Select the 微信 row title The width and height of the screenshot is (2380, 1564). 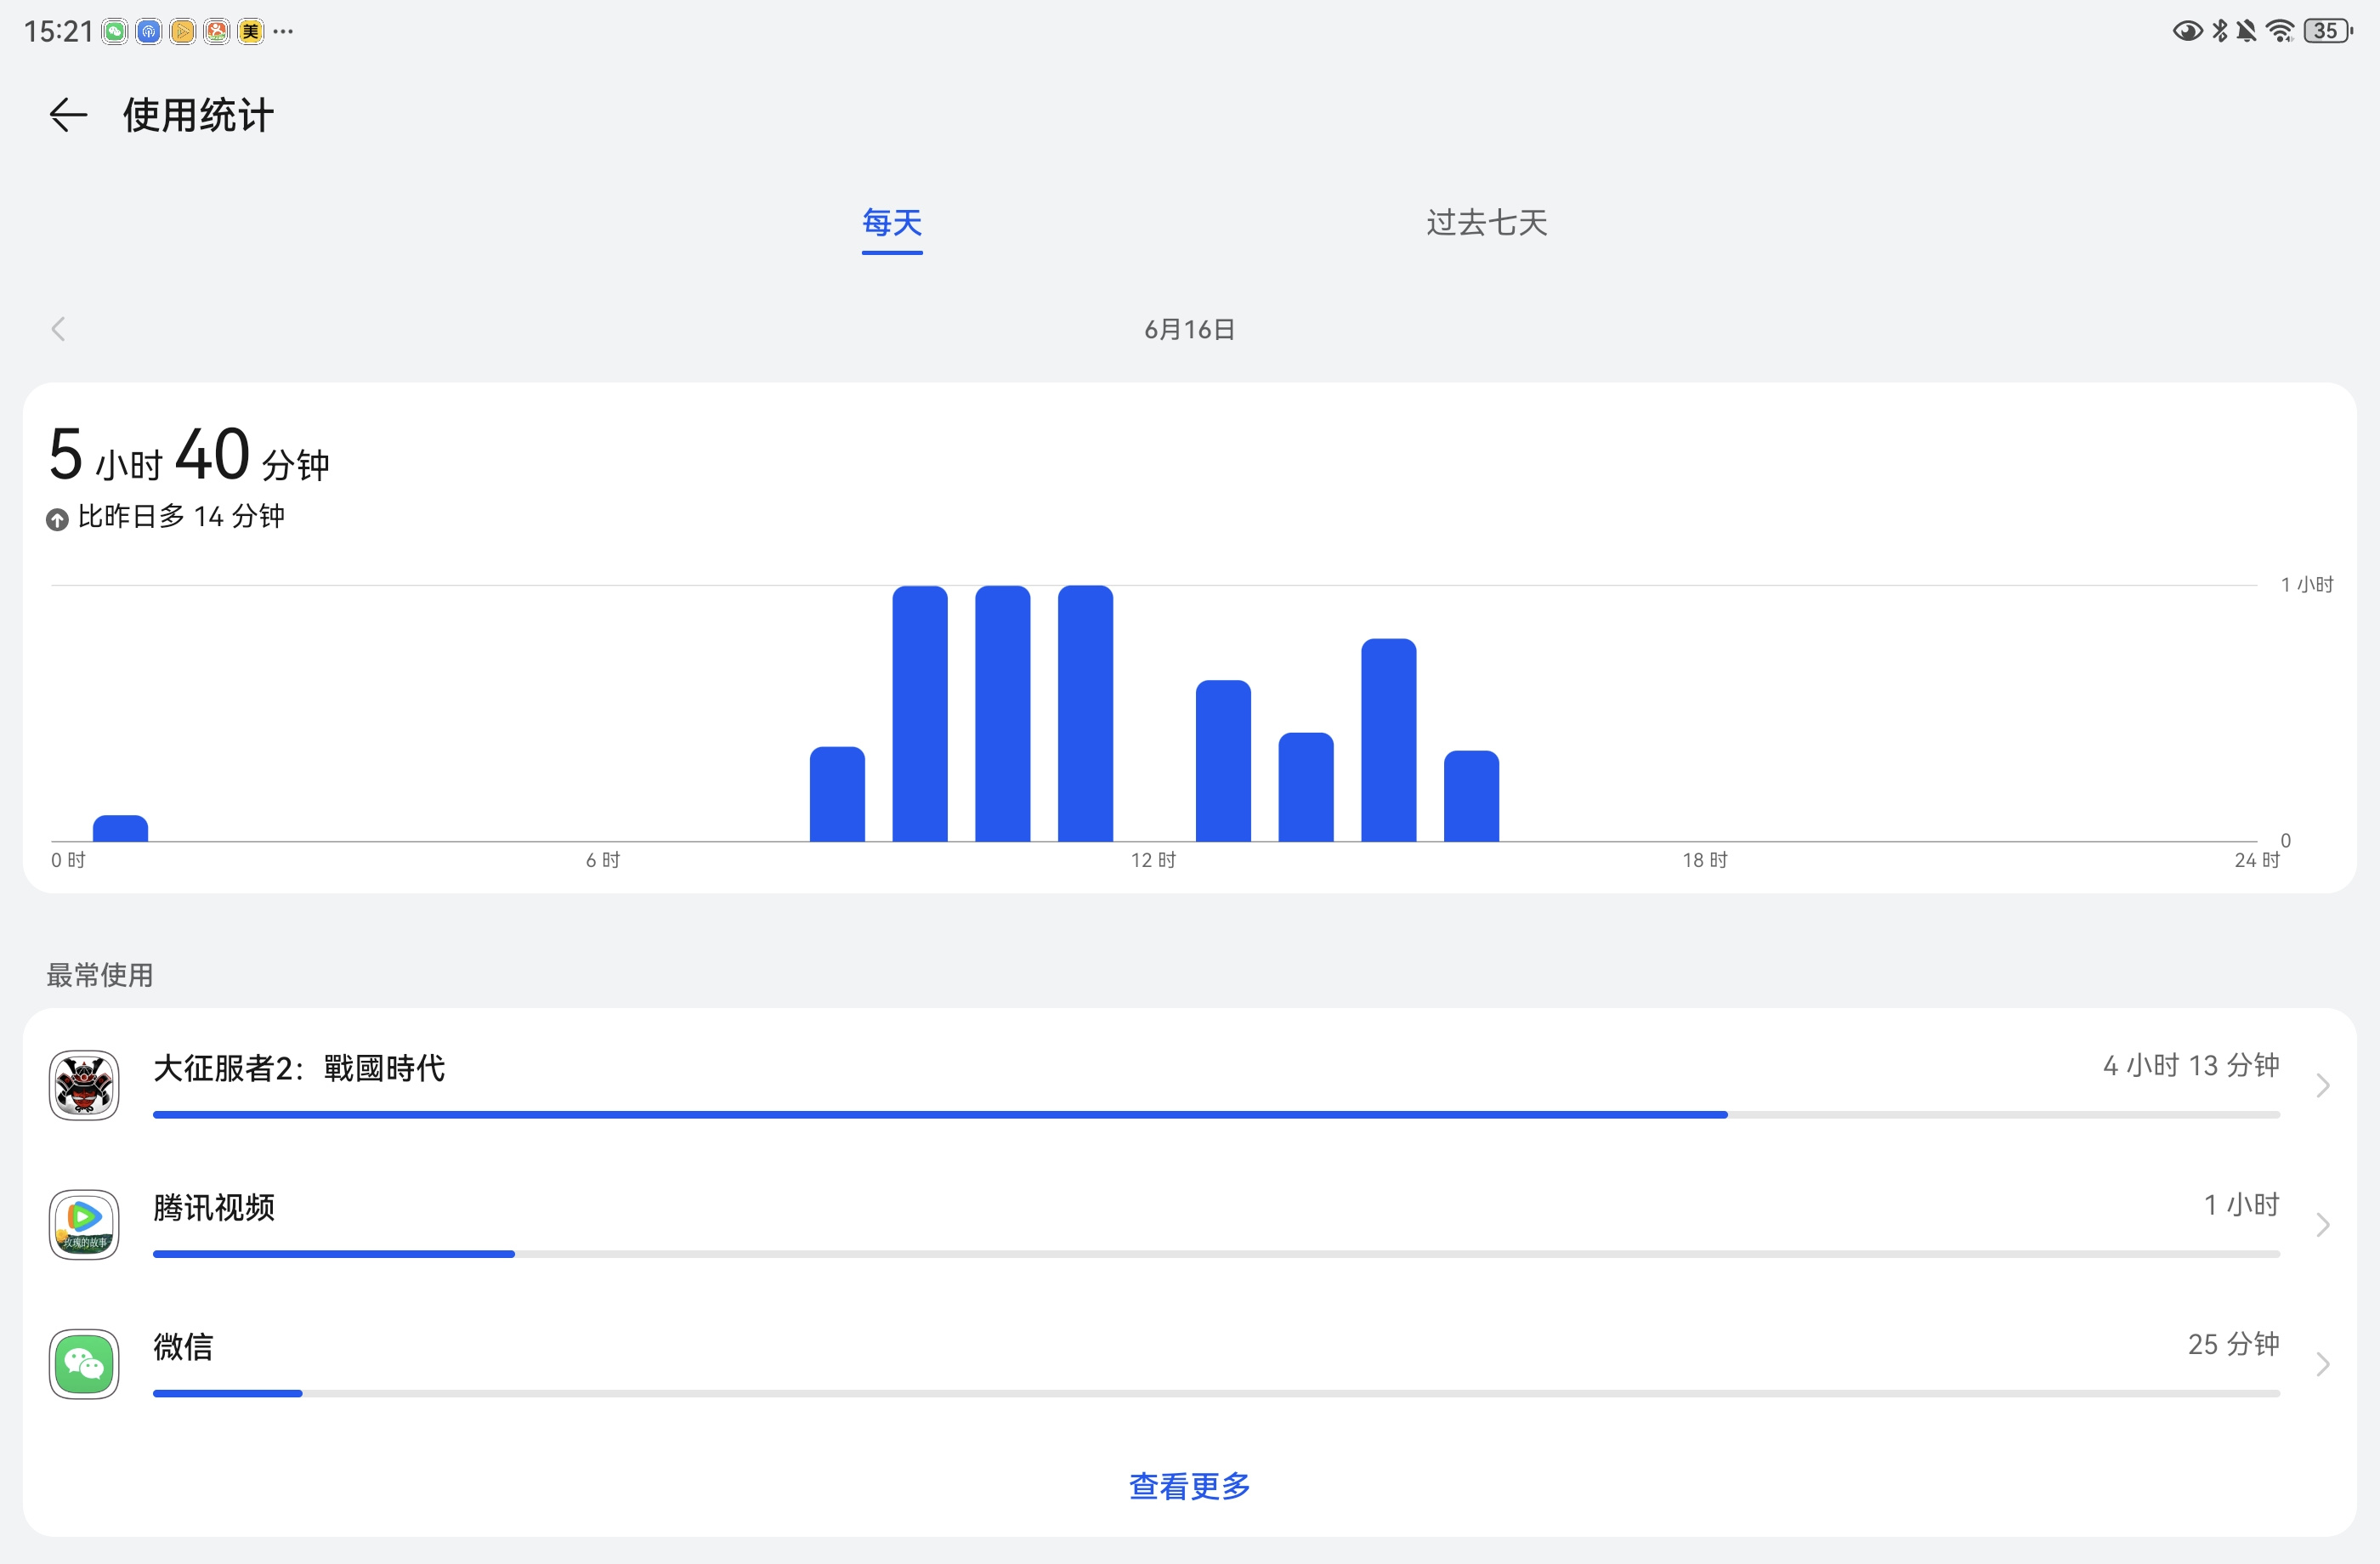tap(183, 1346)
